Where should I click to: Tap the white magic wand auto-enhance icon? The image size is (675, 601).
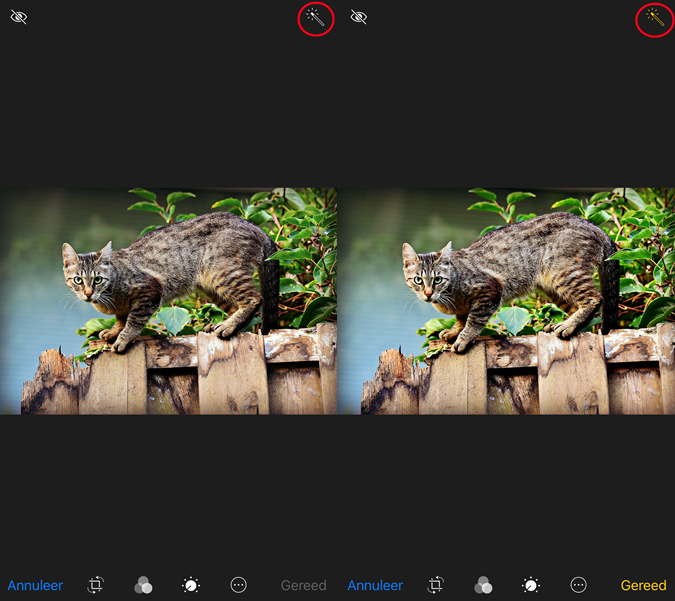click(x=315, y=18)
